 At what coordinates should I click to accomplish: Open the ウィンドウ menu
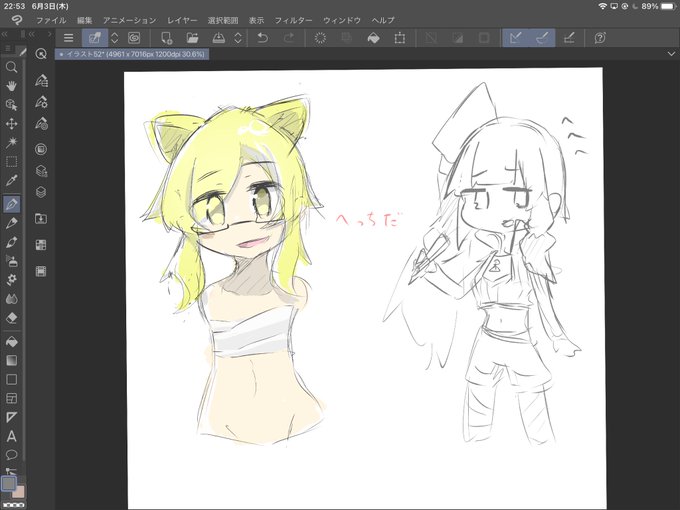point(342,20)
